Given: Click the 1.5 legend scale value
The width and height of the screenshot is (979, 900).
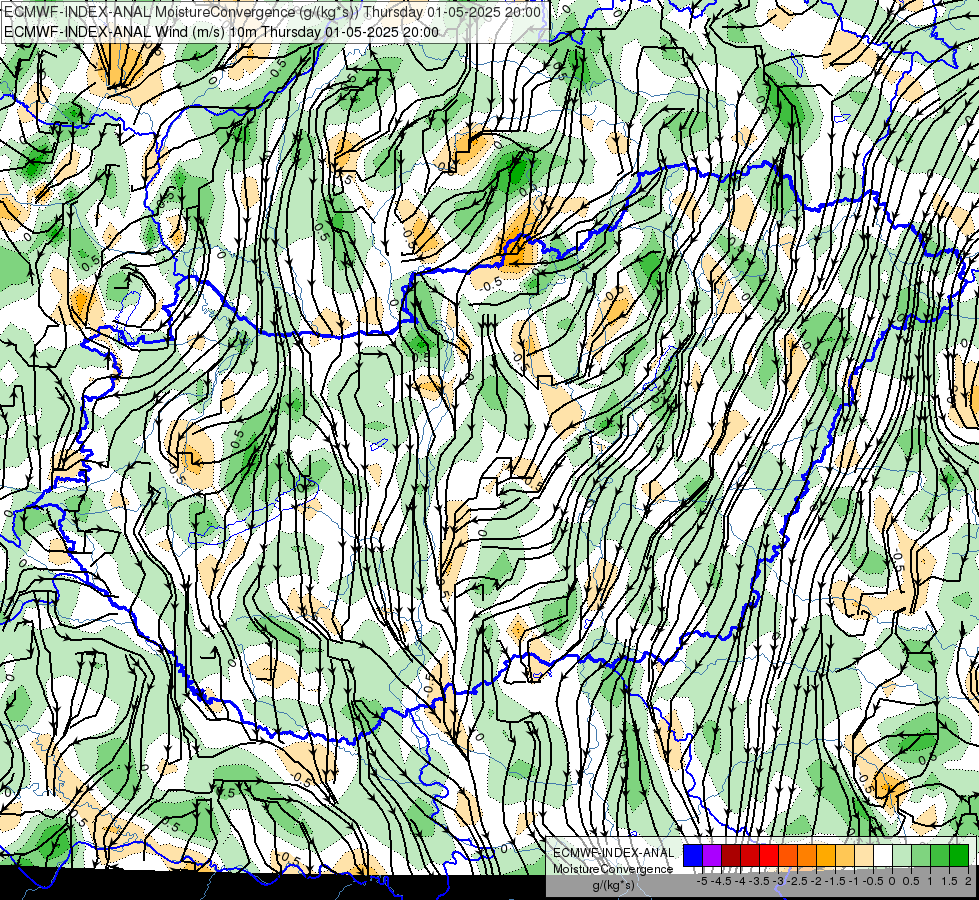Looking at the screenshot, I should point(950,881).
